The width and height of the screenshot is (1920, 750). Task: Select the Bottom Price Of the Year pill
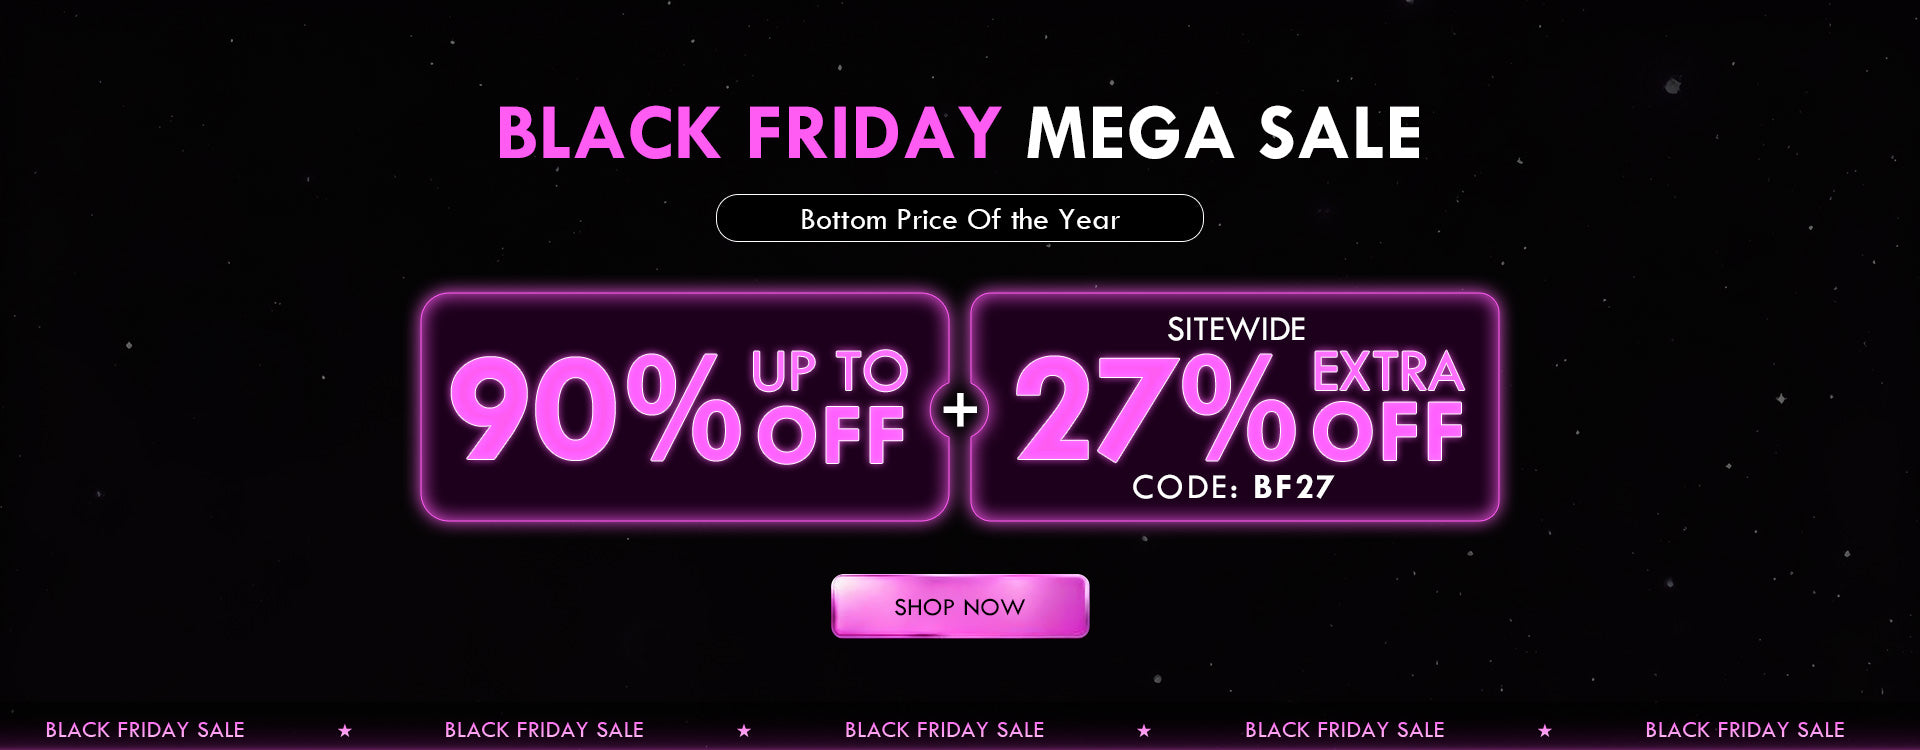[960, 219]
